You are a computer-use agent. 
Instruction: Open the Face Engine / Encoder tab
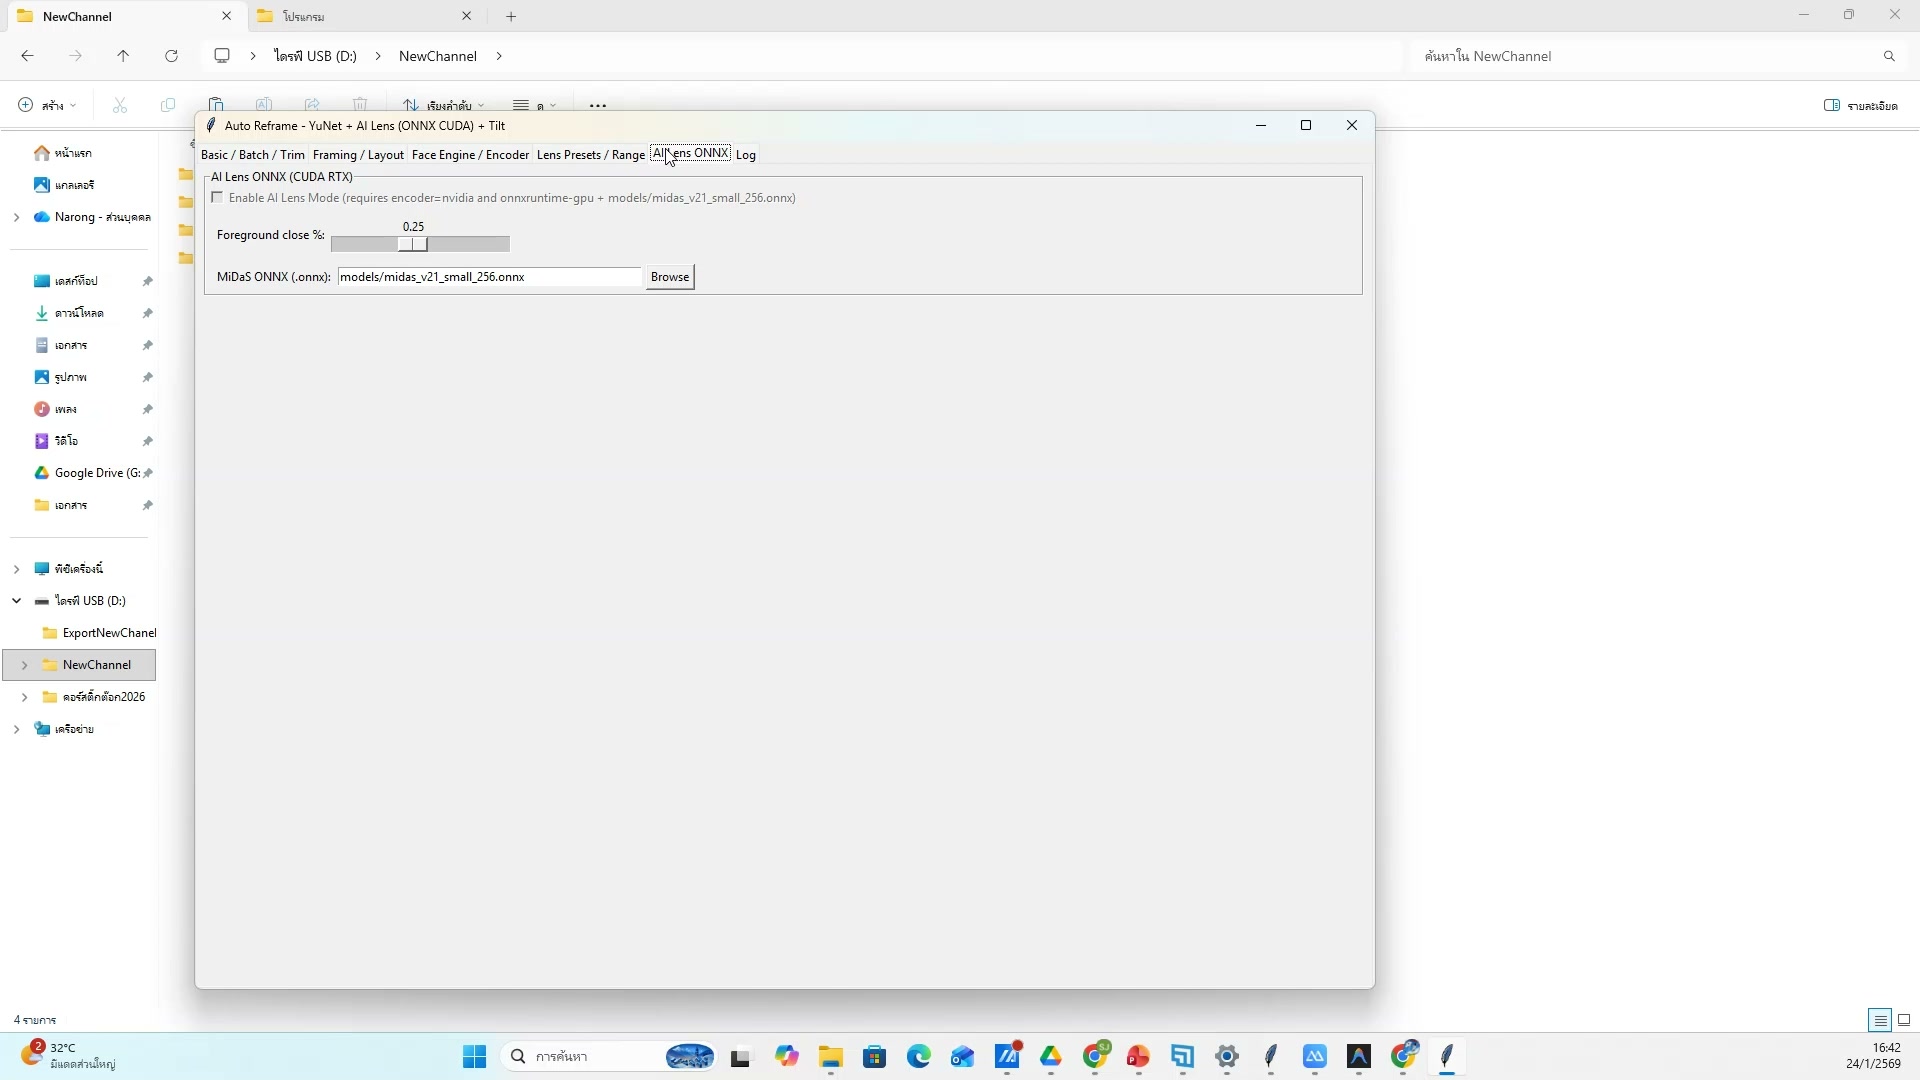(x=470, y=155)
